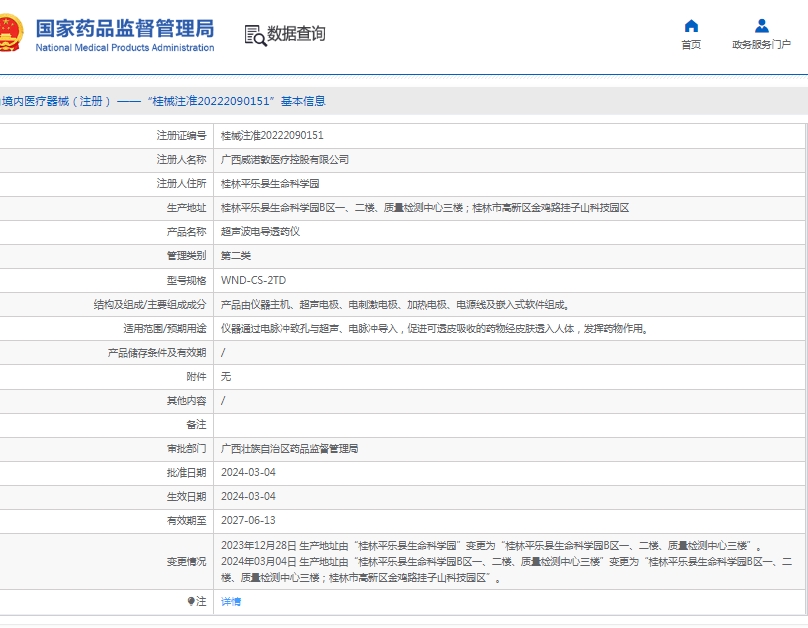The height and width of the screenshot is (628, 808).
Task: Click 生效日期 value 2024-03-04
Action: [248, 497]
